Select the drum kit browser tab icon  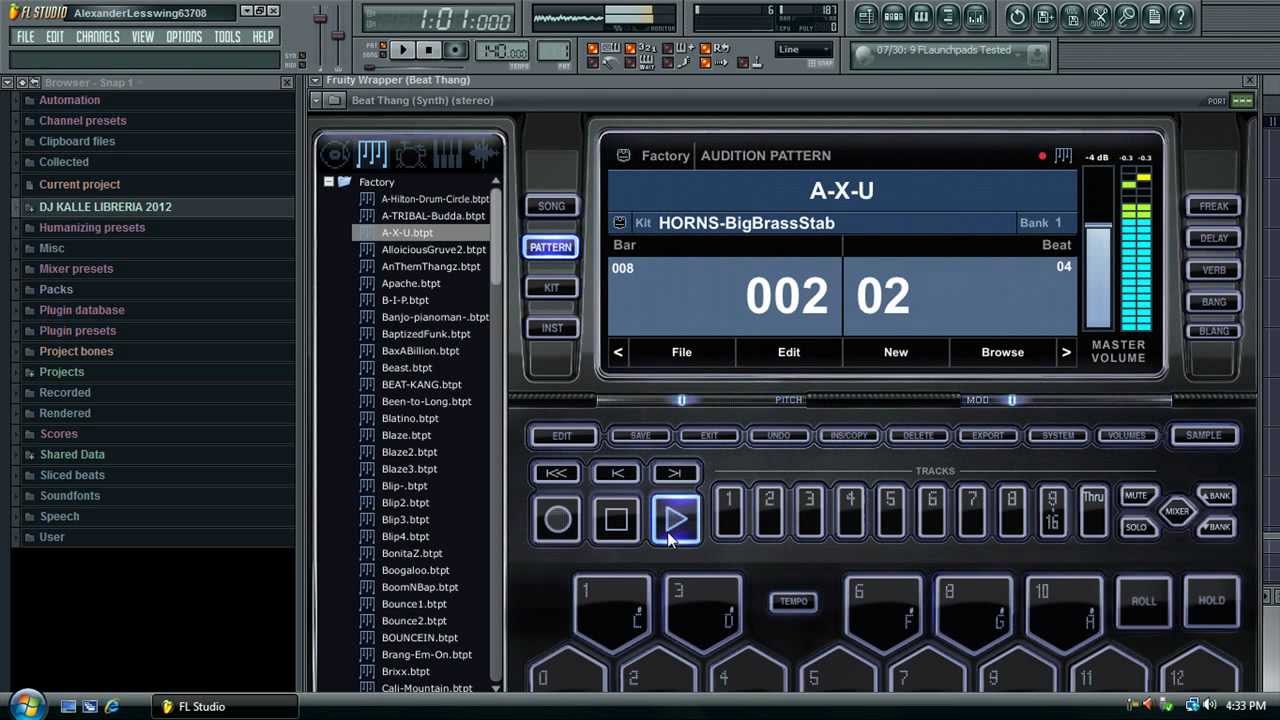pos(410,154)
